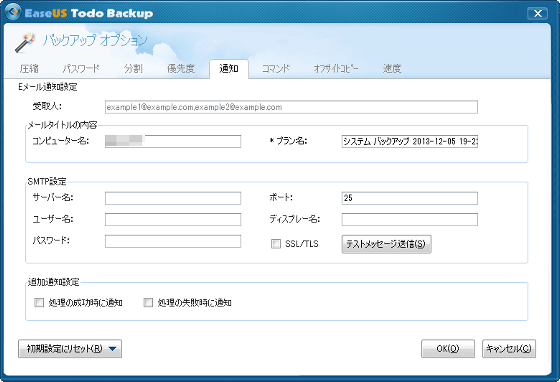Click テストメッセージ送信(S) button

pos(386,244)
